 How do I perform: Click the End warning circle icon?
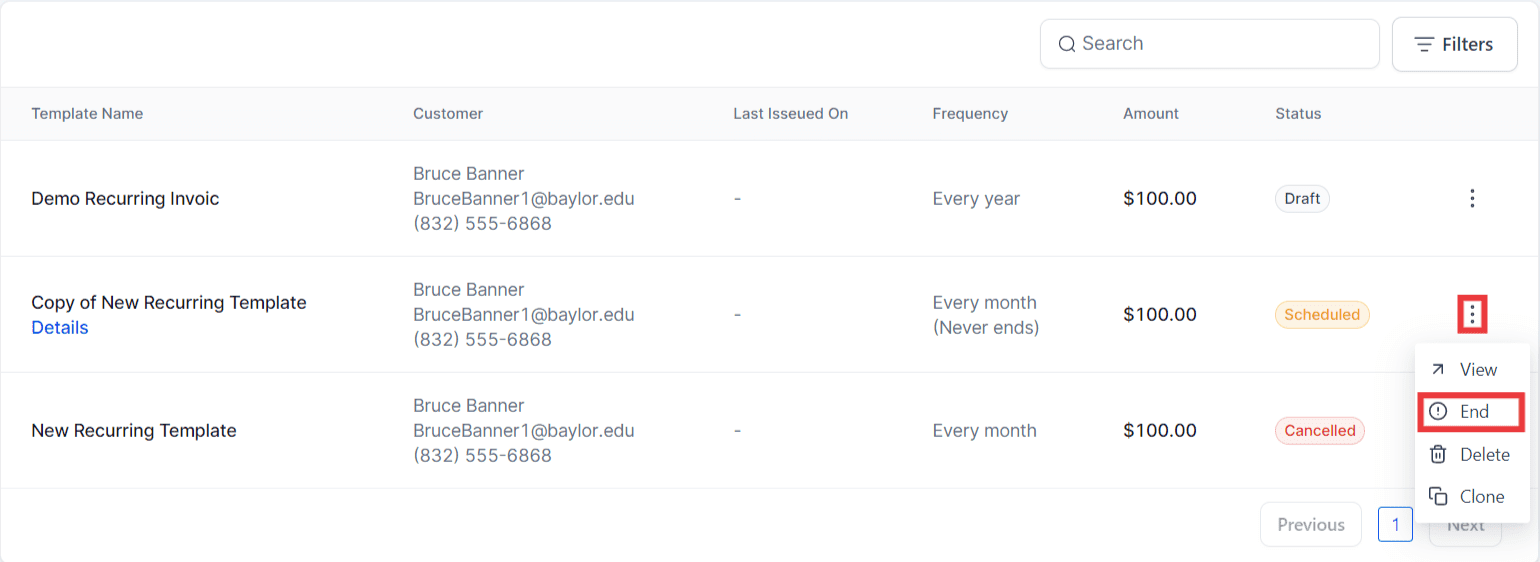click(1438, 411)
